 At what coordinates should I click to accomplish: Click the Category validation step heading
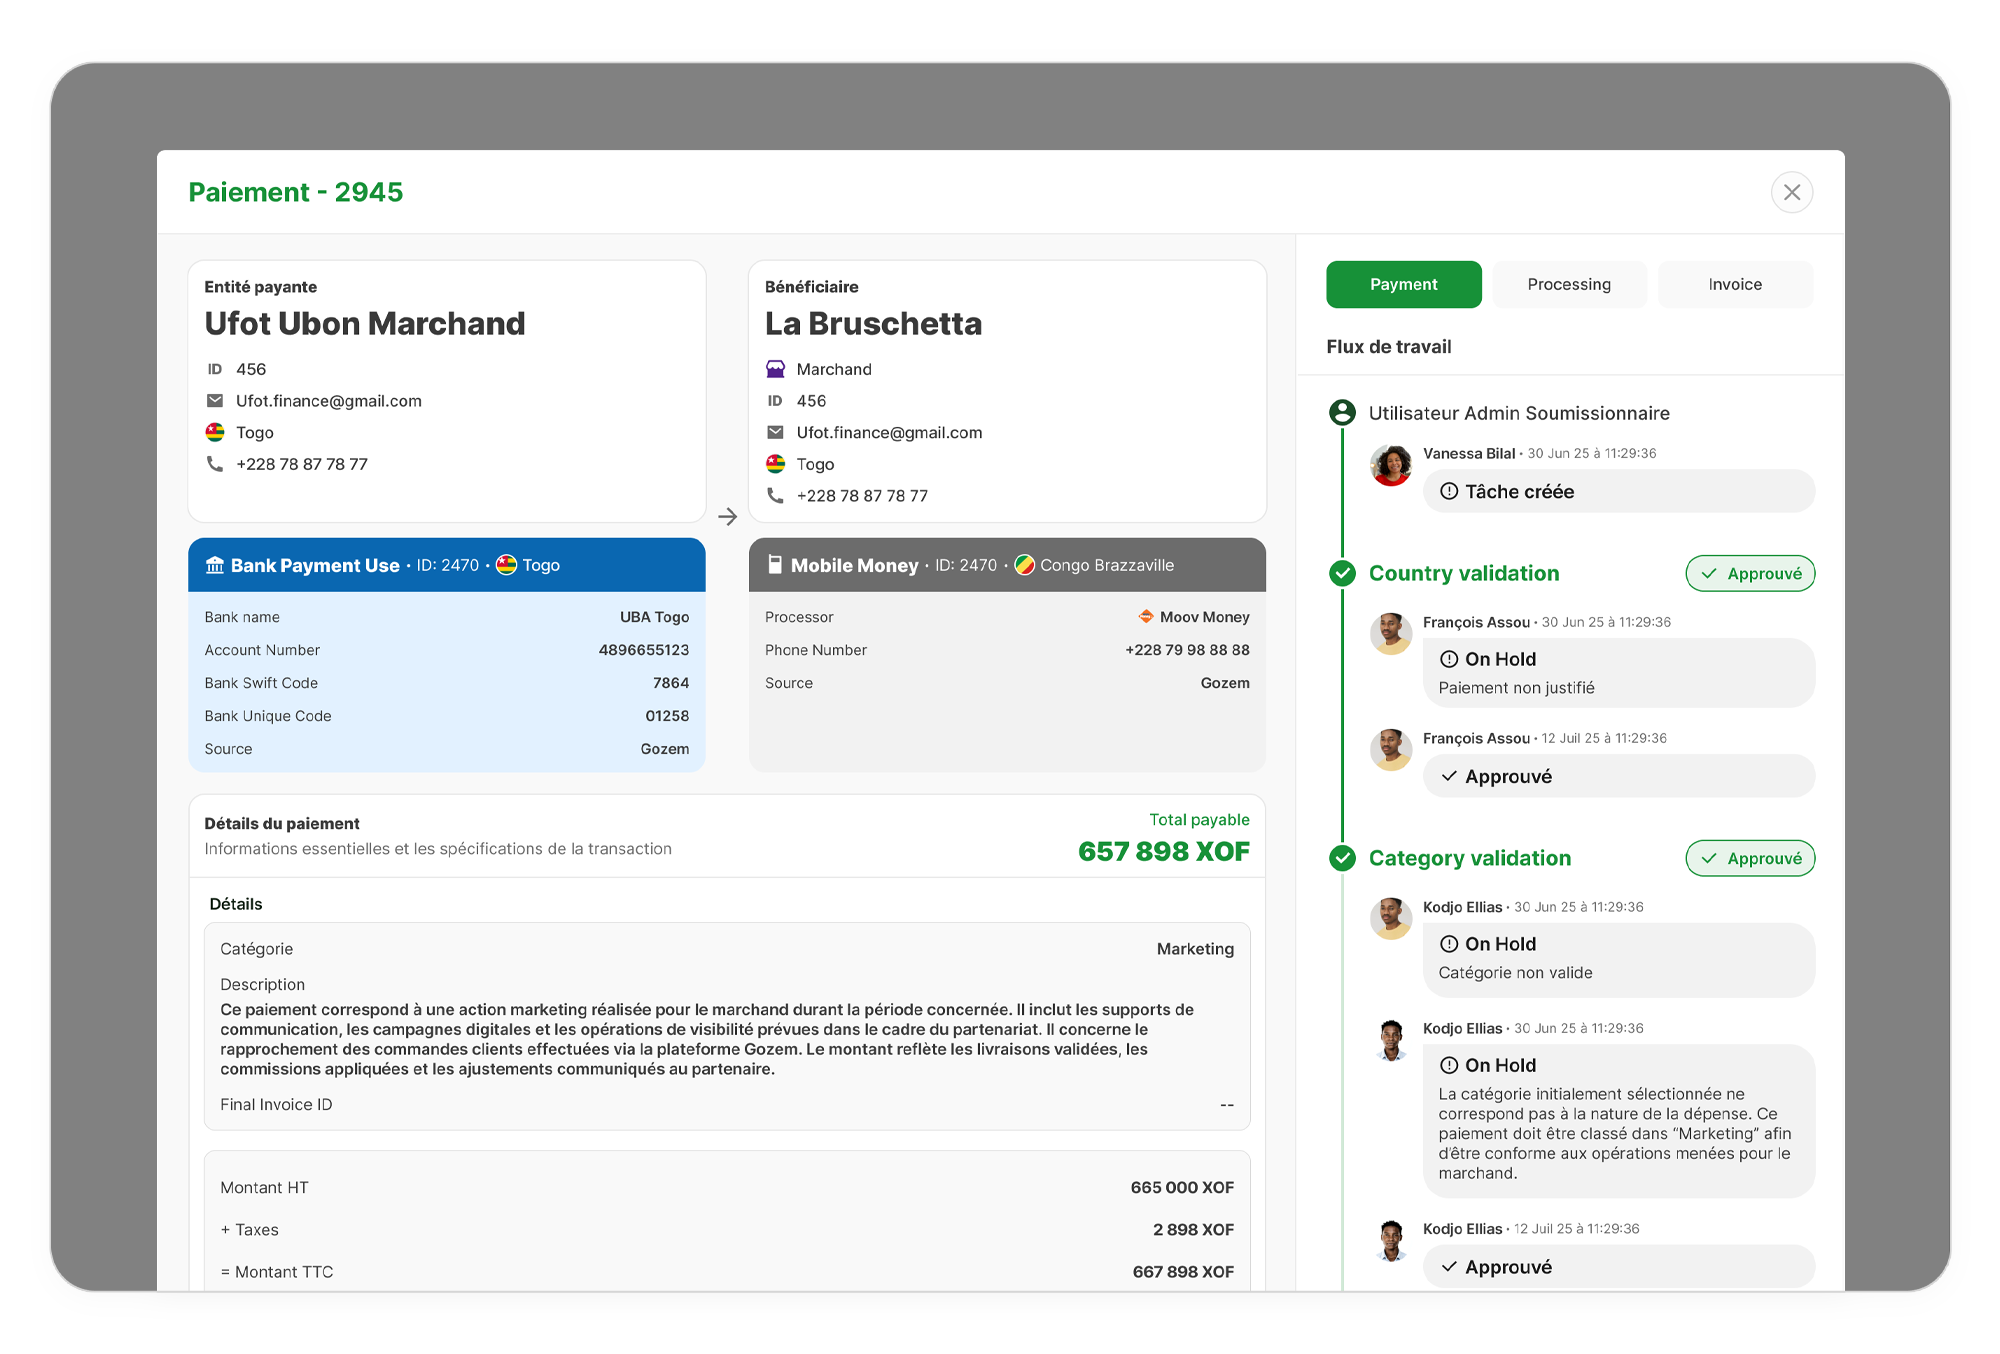1469,858
